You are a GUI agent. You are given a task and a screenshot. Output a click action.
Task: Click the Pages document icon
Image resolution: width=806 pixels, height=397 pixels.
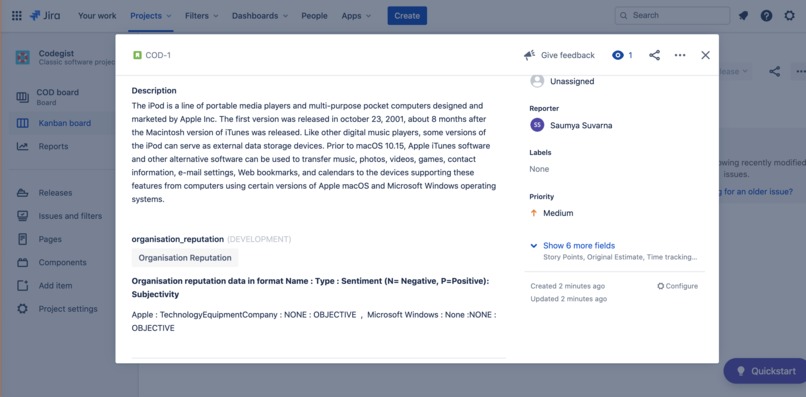[x=23, y=239]
